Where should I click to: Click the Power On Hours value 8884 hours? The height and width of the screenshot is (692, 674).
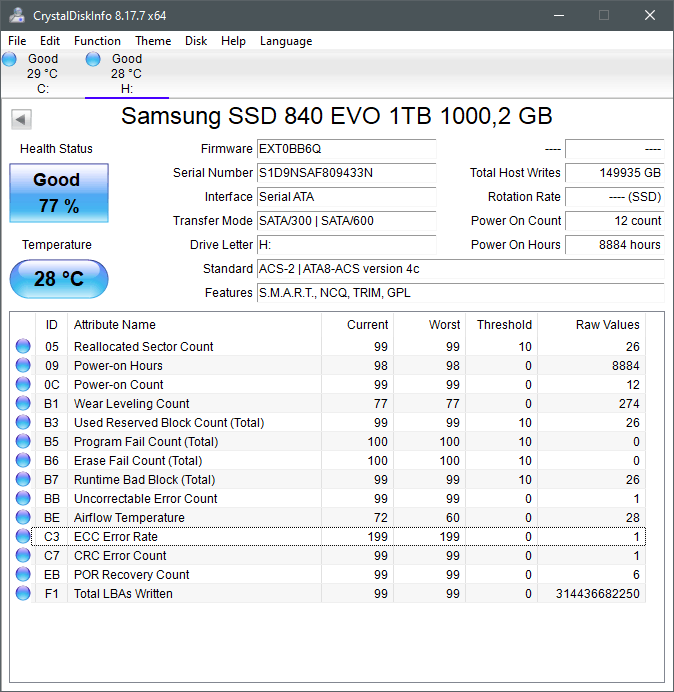(614, 244)
